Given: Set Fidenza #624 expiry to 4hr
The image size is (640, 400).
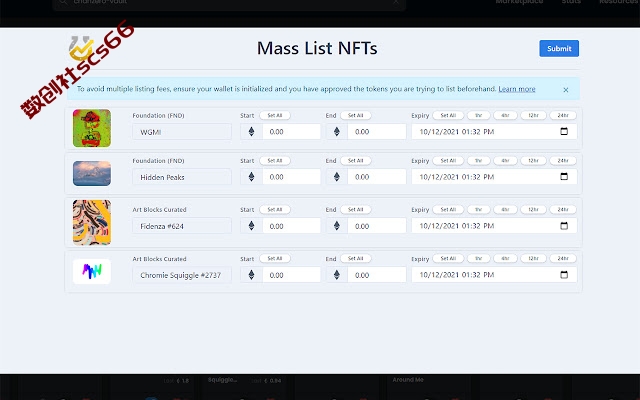Looking at the screenshot, I should point(505,209).
